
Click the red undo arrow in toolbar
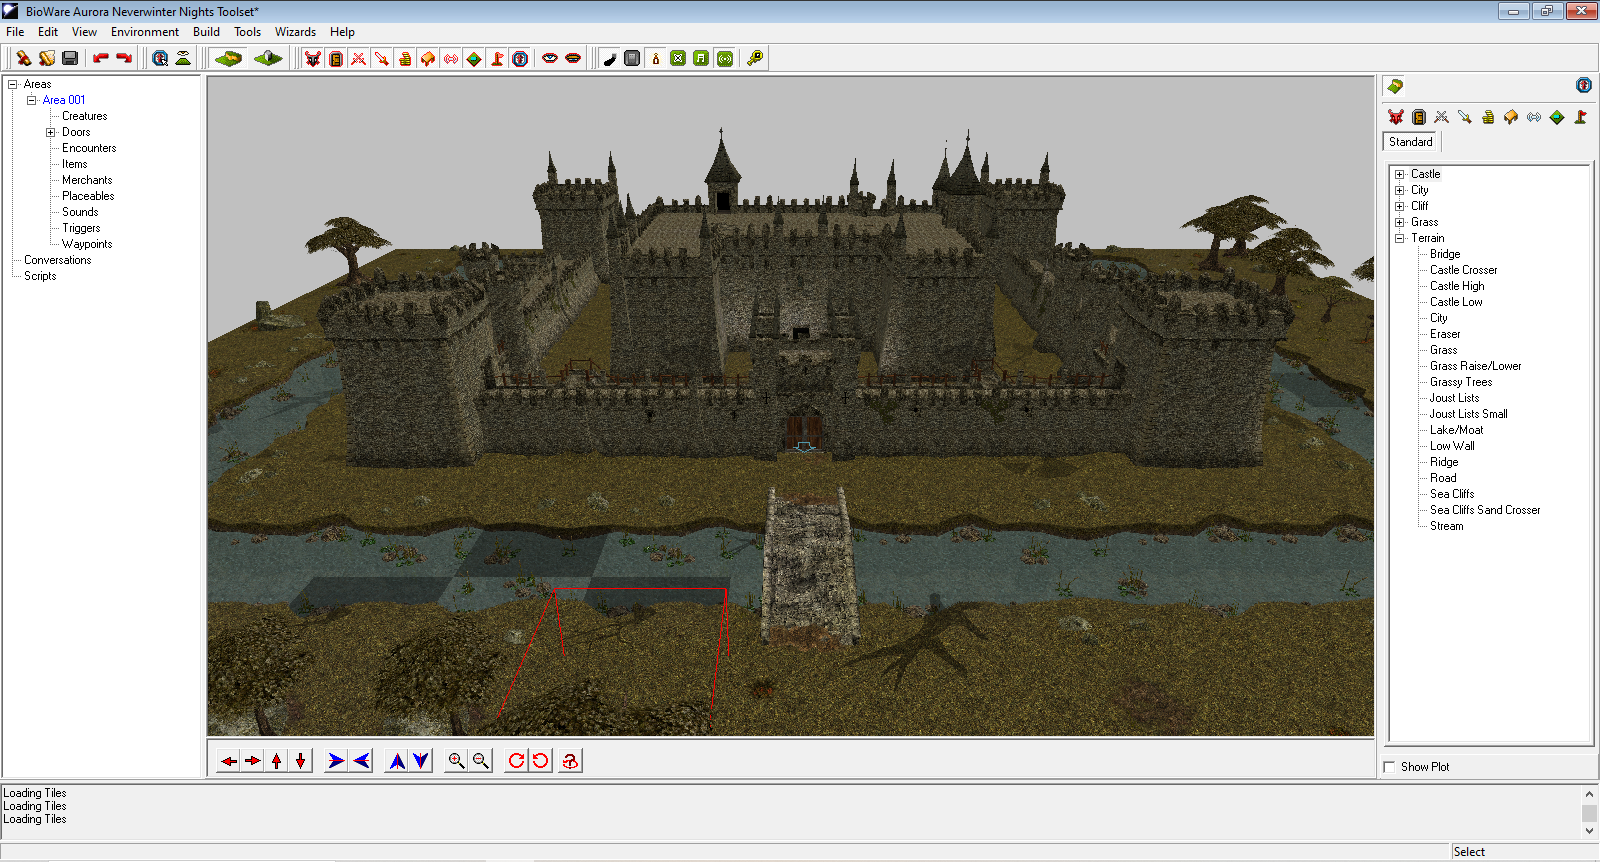pyautogui.click(x=101, y=59)
